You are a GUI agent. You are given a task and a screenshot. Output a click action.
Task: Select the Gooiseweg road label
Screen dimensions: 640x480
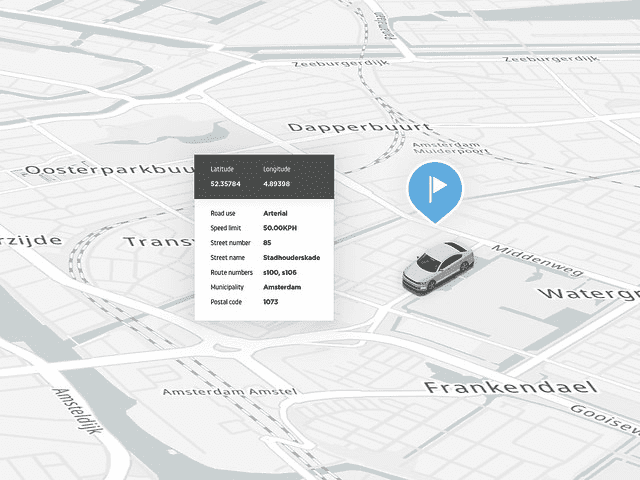pos(603,419)
